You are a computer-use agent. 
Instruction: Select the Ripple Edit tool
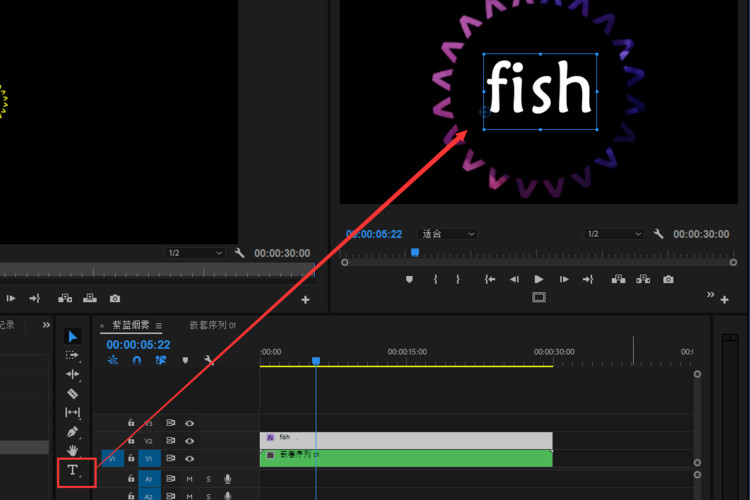point(72,374)
